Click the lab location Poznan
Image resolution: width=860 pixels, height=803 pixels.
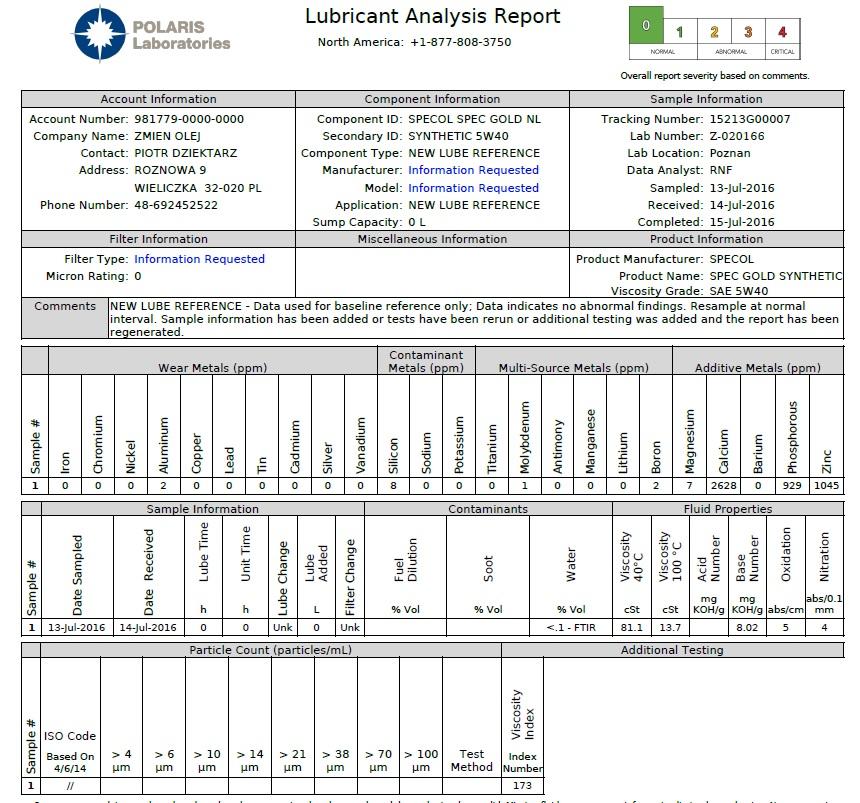click(x=730, y=153)
